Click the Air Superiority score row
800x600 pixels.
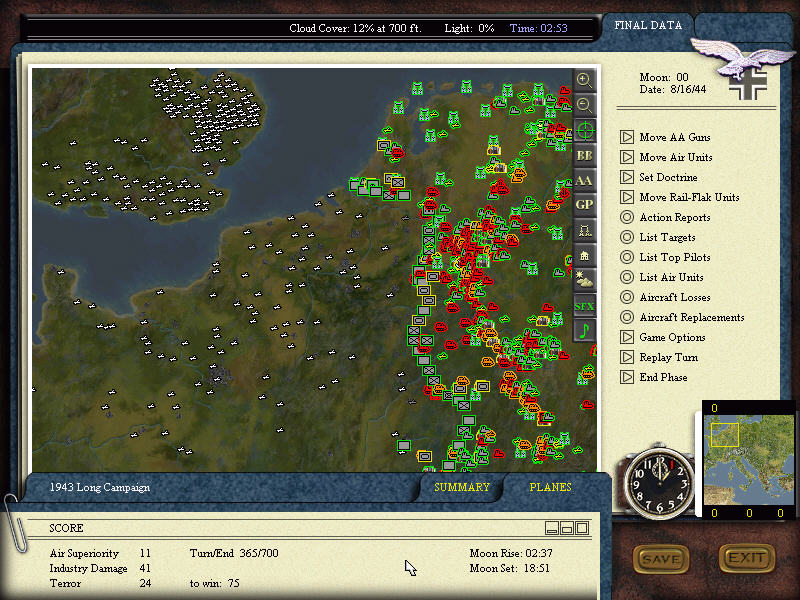100,553
